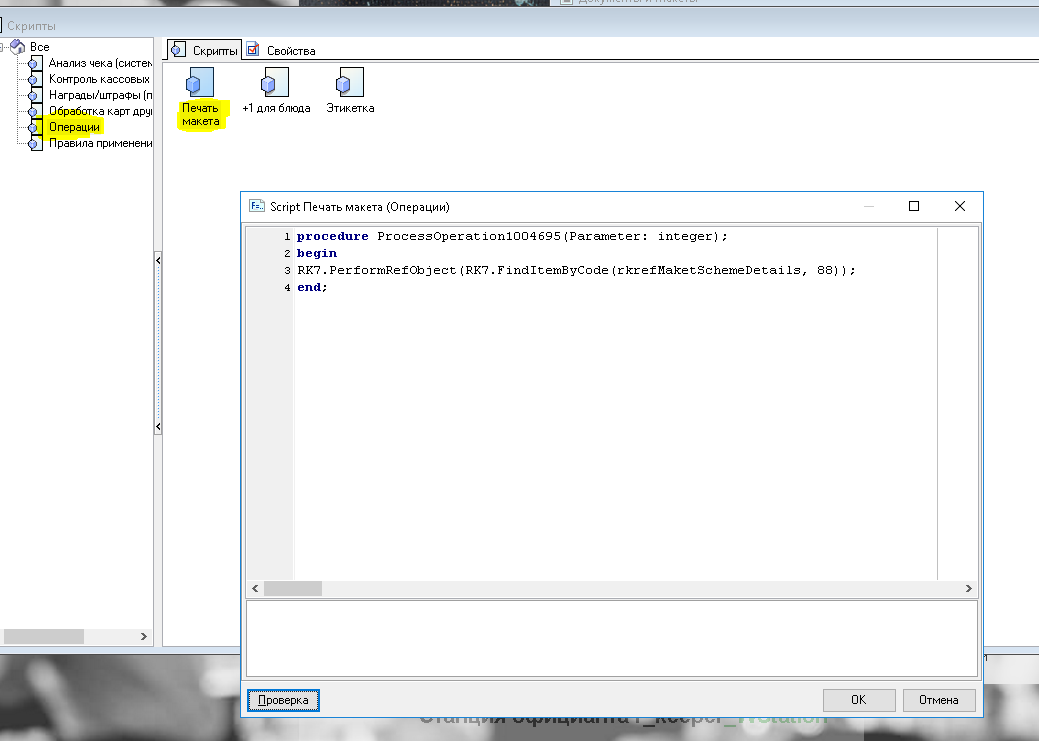The width and height of the screenshot is (1039, 741).
Task: Click the 'Все' root house icon
Action: click(18, 47)
